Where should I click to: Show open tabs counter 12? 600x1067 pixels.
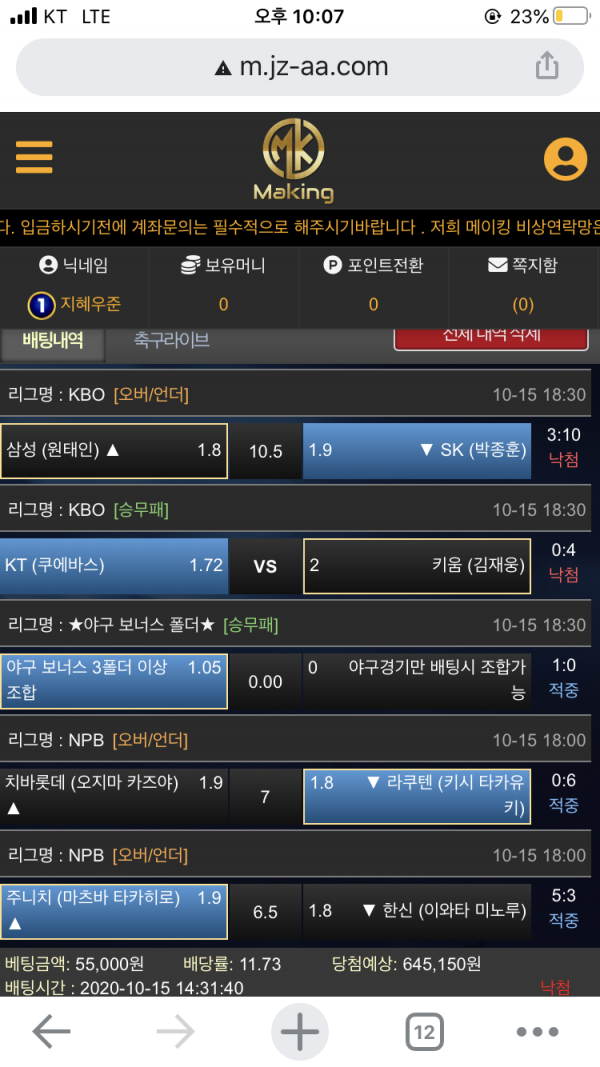coord(424,1032)
